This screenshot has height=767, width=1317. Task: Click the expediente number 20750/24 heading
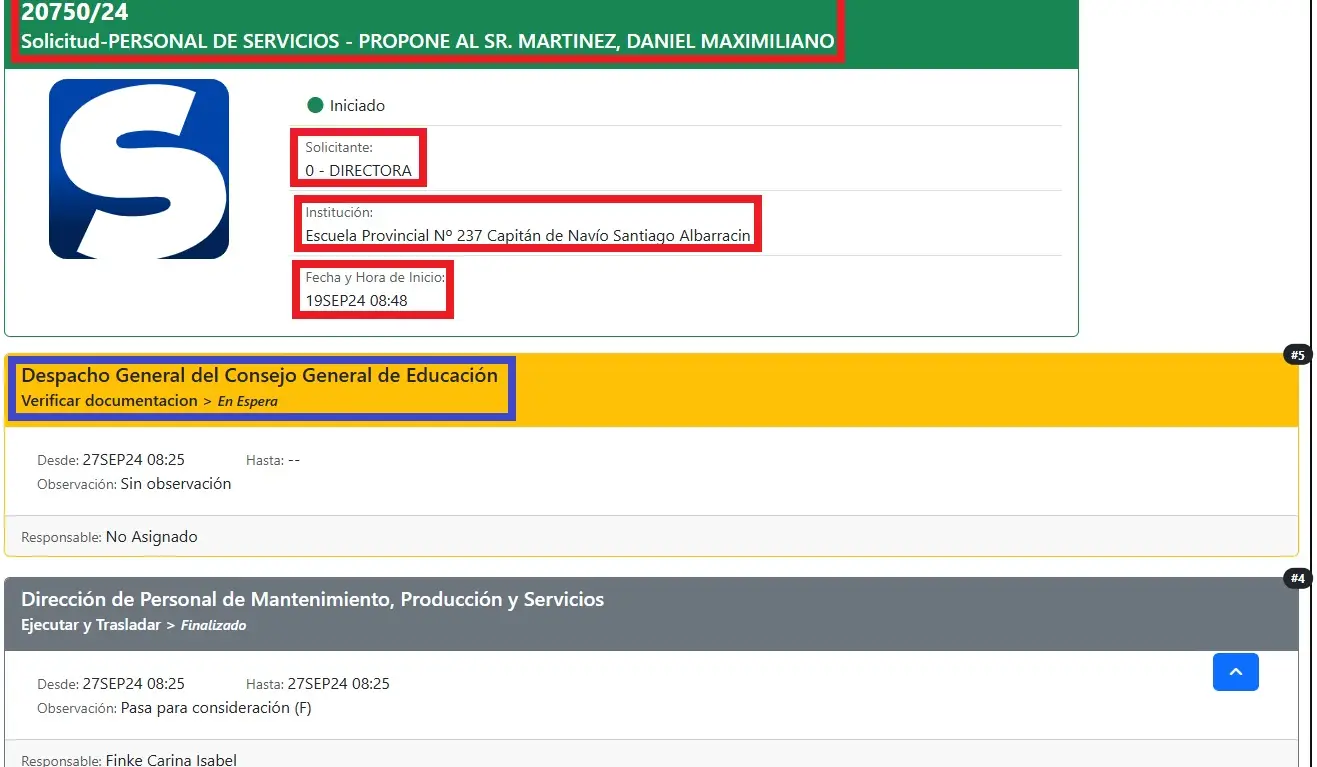75,13
